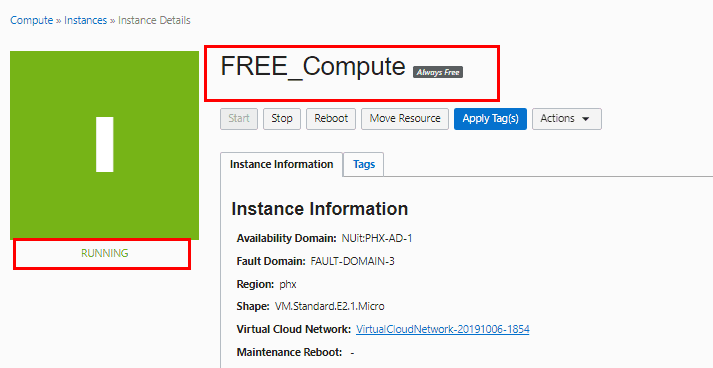The image size is (713, 368).
Task: Stop the instance with Stop button
Action: pos(281,119)
